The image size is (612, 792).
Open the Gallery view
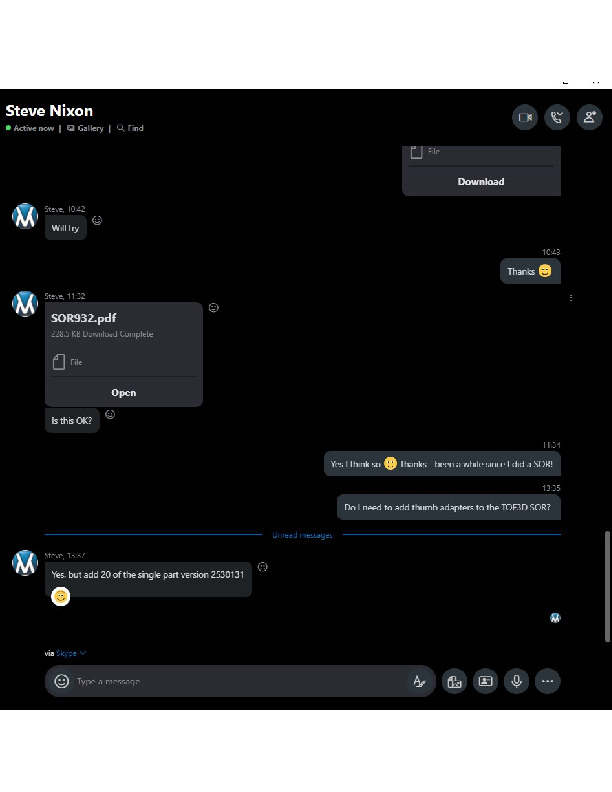point(85,128)
